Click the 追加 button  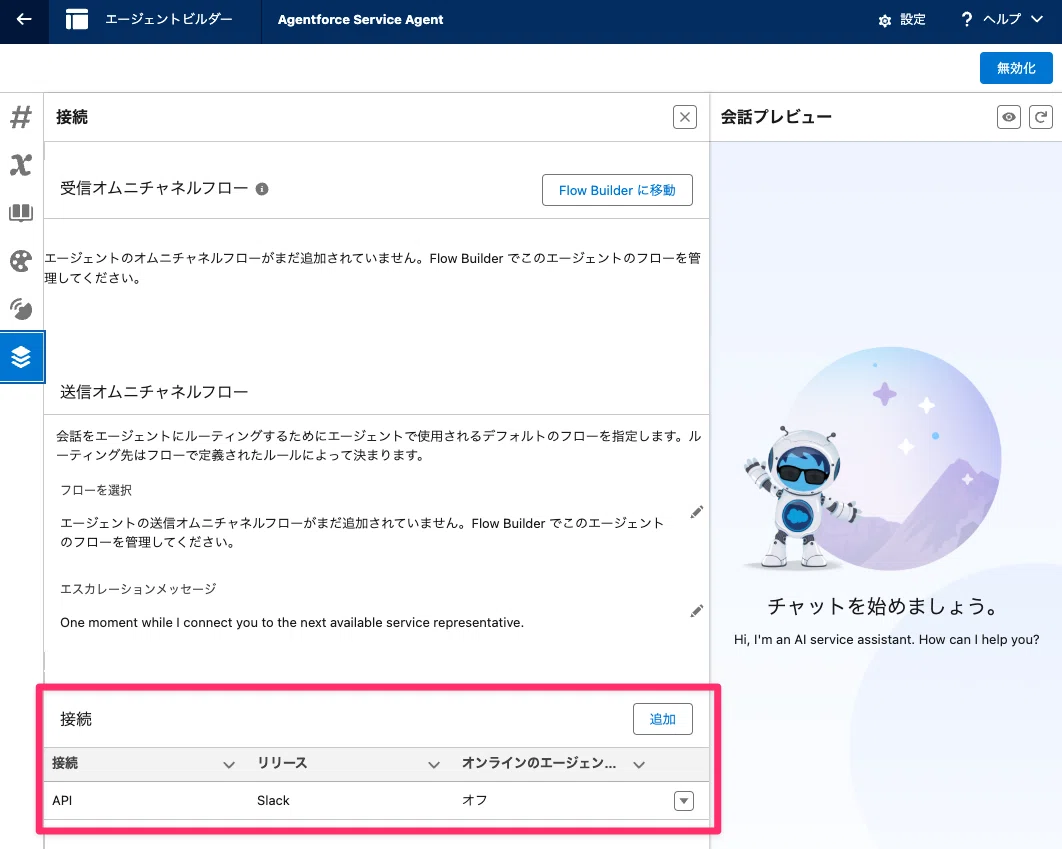662,719
